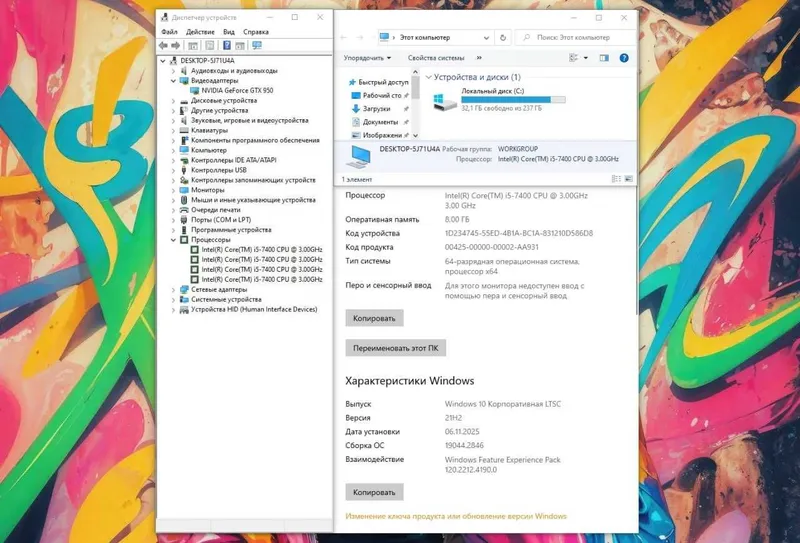Screen dimensions: 800x543
Task: Click Переименовать этот ПК button
Action: point(395,348)
